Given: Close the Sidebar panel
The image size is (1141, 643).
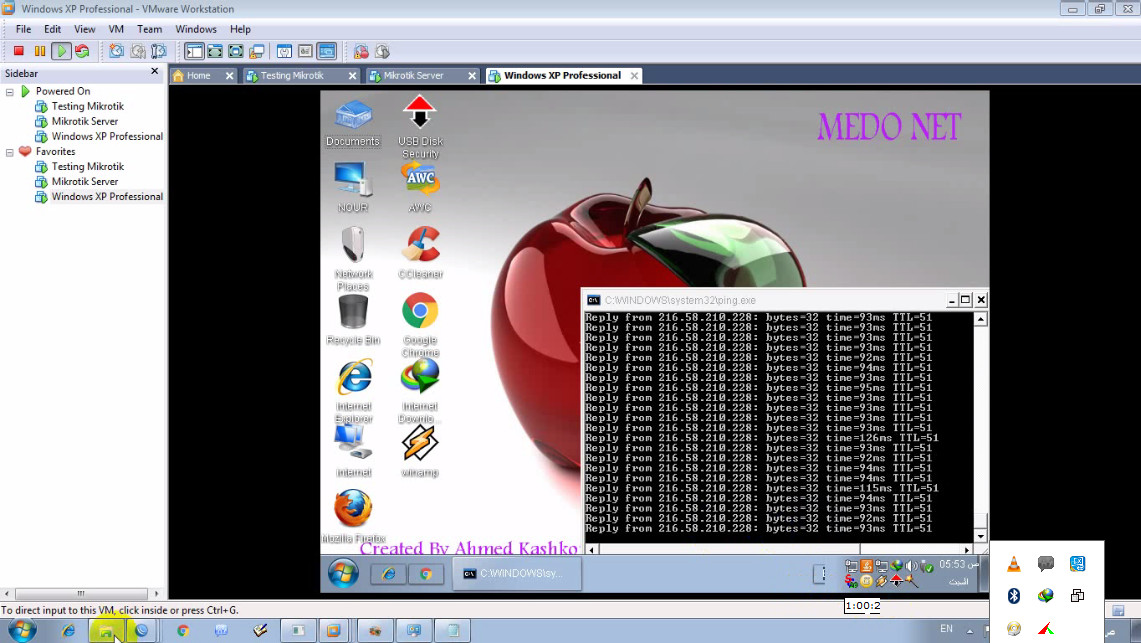Looking at the screenshot, I should pyautogui.click(x=154, y=71).
